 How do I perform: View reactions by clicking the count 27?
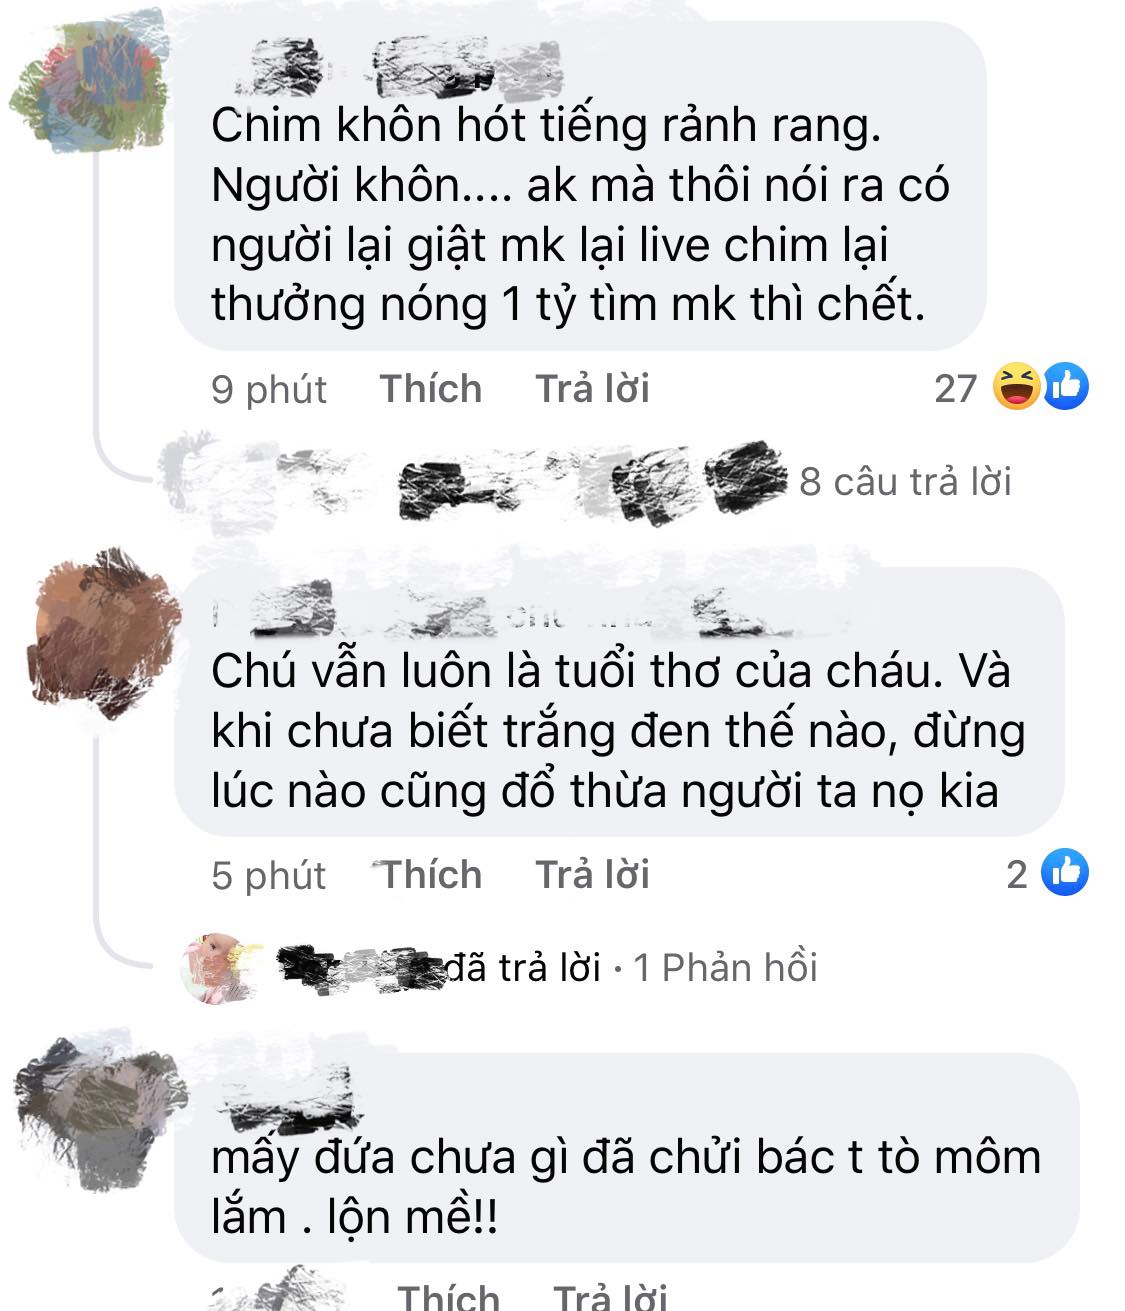(x=955, y=388)
